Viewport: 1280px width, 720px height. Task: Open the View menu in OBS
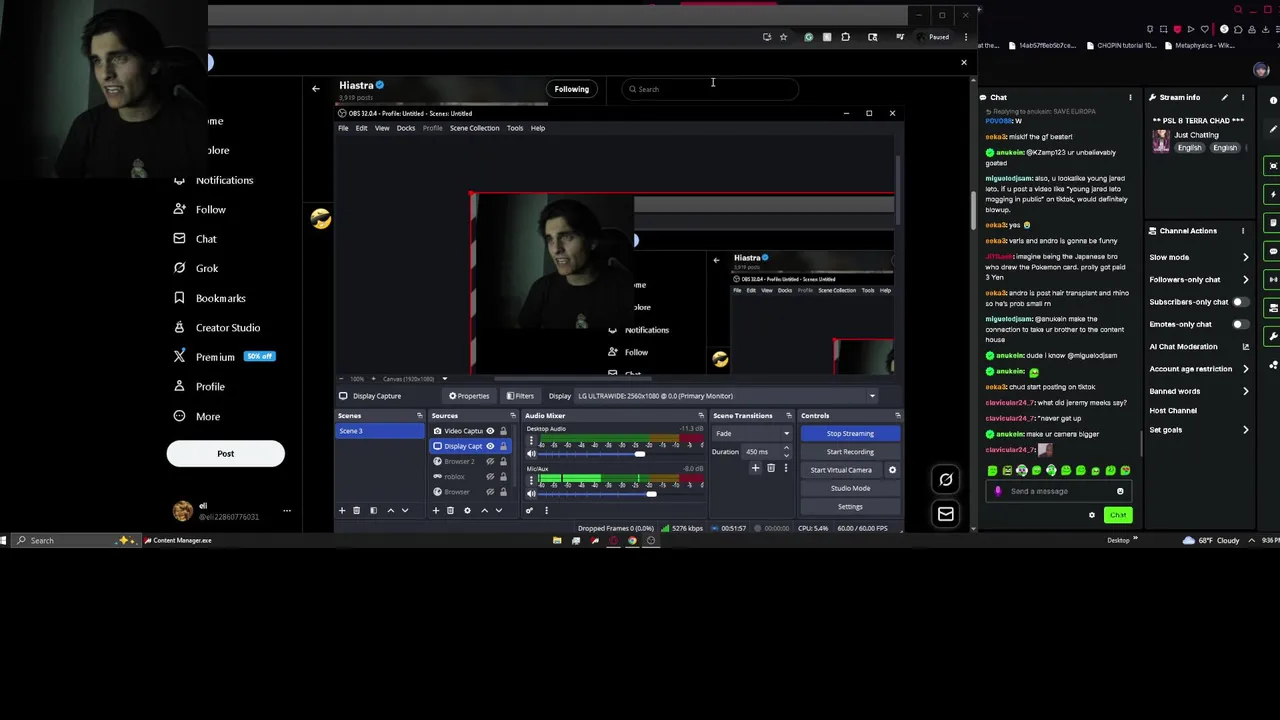[382, 128]
